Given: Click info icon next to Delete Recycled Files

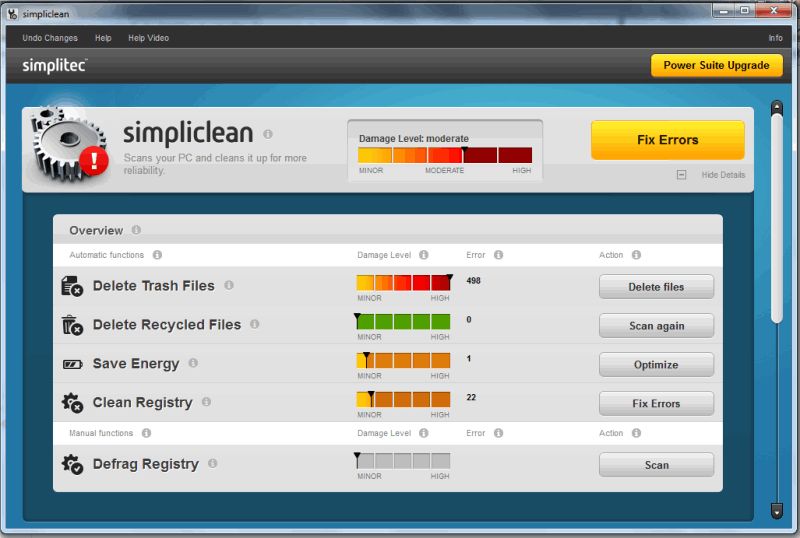Looking at the screenshot, I should pyautogui.click(x=255, y=324).
